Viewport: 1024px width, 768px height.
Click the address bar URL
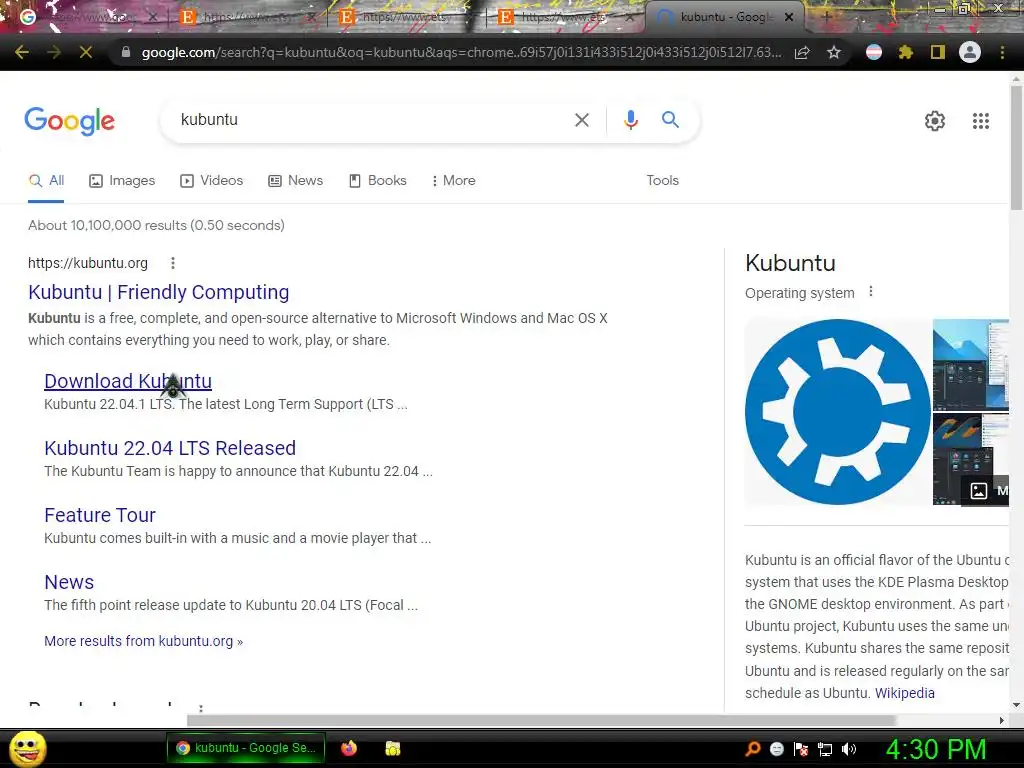(x=461, y=52)
